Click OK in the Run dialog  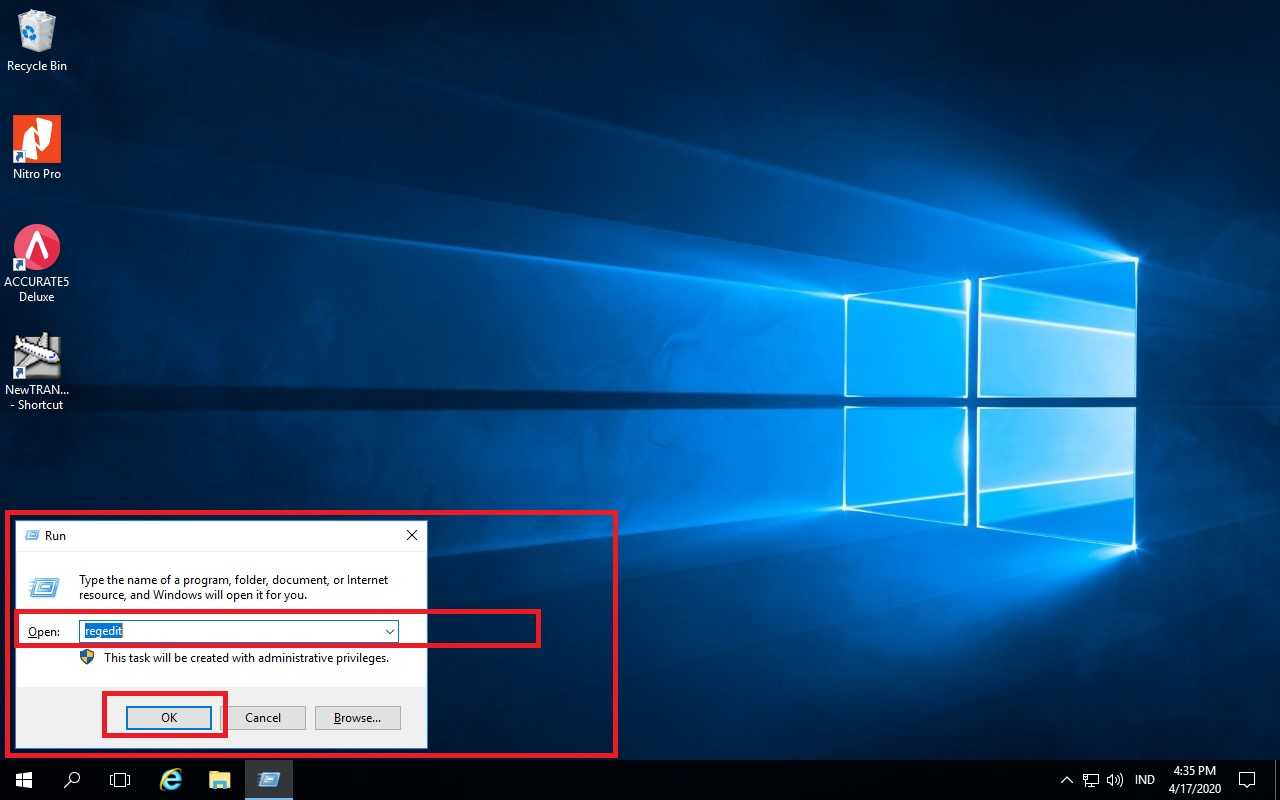click(169, 718)
